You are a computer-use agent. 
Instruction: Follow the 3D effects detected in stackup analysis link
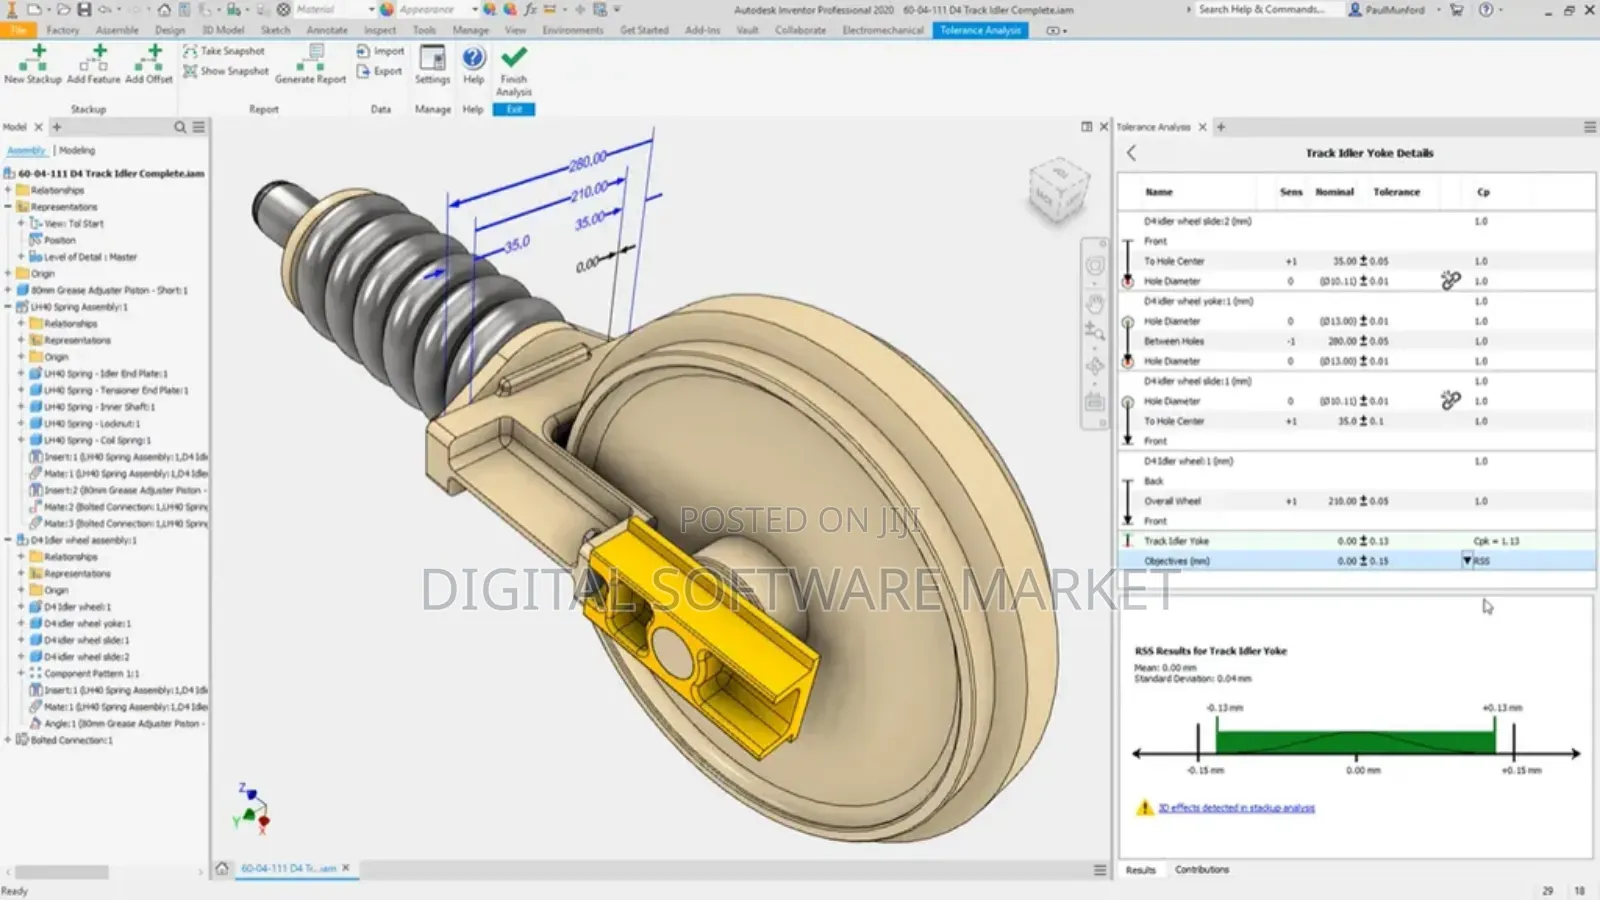coord(1236,808)
